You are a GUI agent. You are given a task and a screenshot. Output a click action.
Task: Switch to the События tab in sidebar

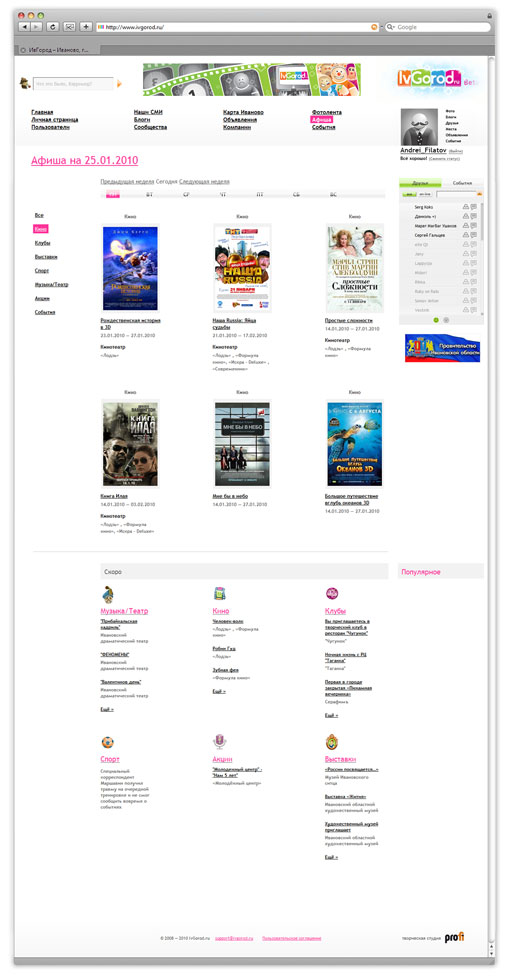[x=462, y=184]
